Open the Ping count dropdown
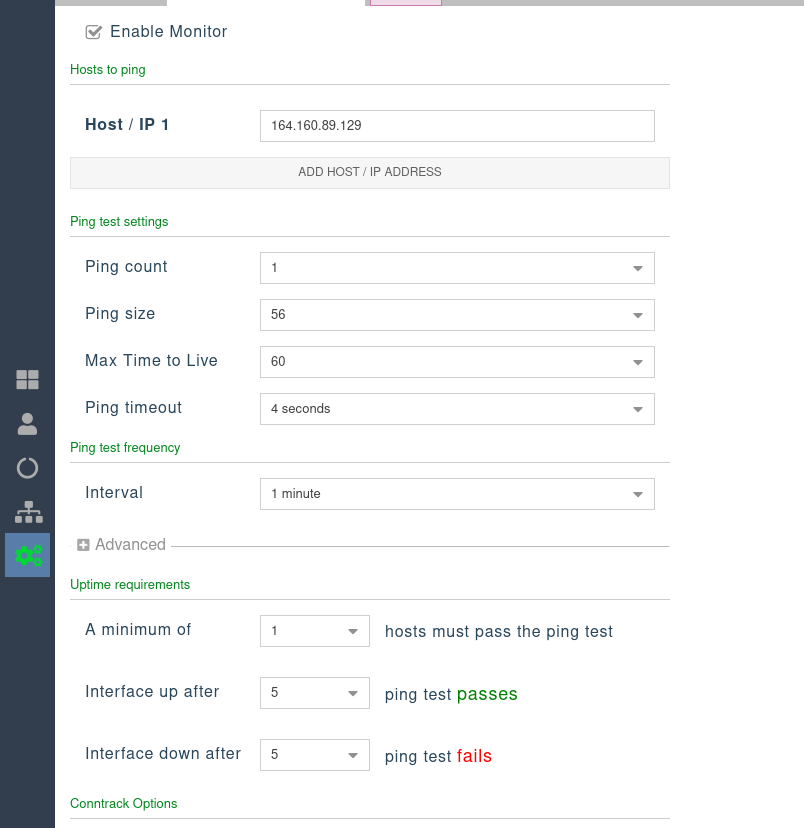 click(456, 268)
